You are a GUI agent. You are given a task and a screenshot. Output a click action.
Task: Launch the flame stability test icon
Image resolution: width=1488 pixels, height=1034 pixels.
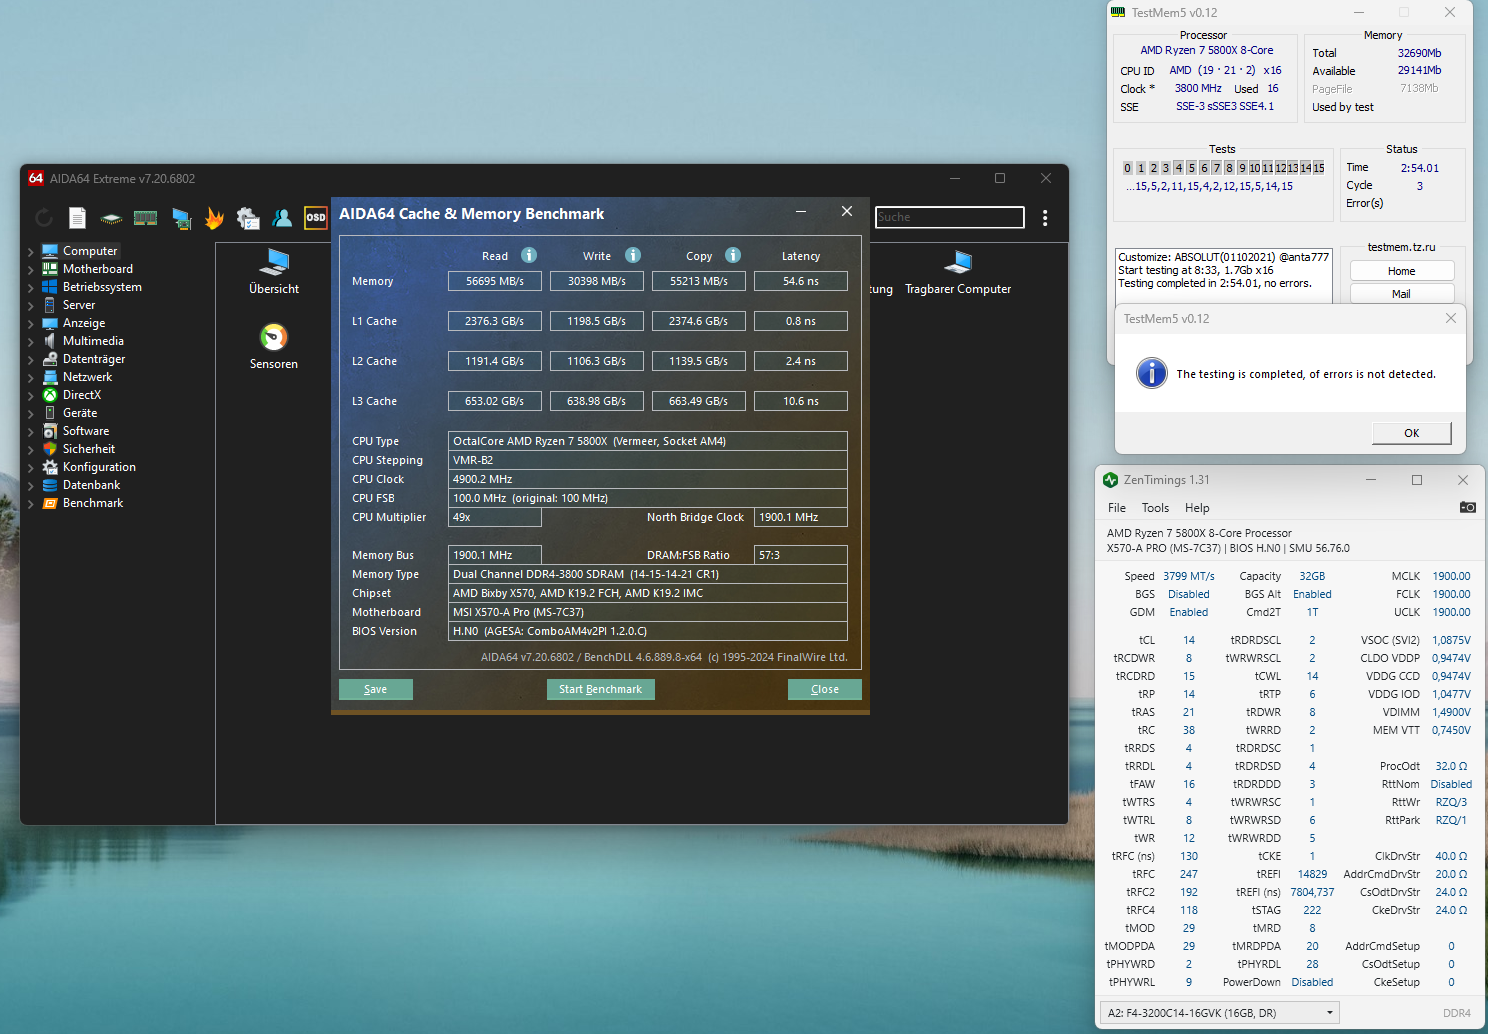coord(214,218)
